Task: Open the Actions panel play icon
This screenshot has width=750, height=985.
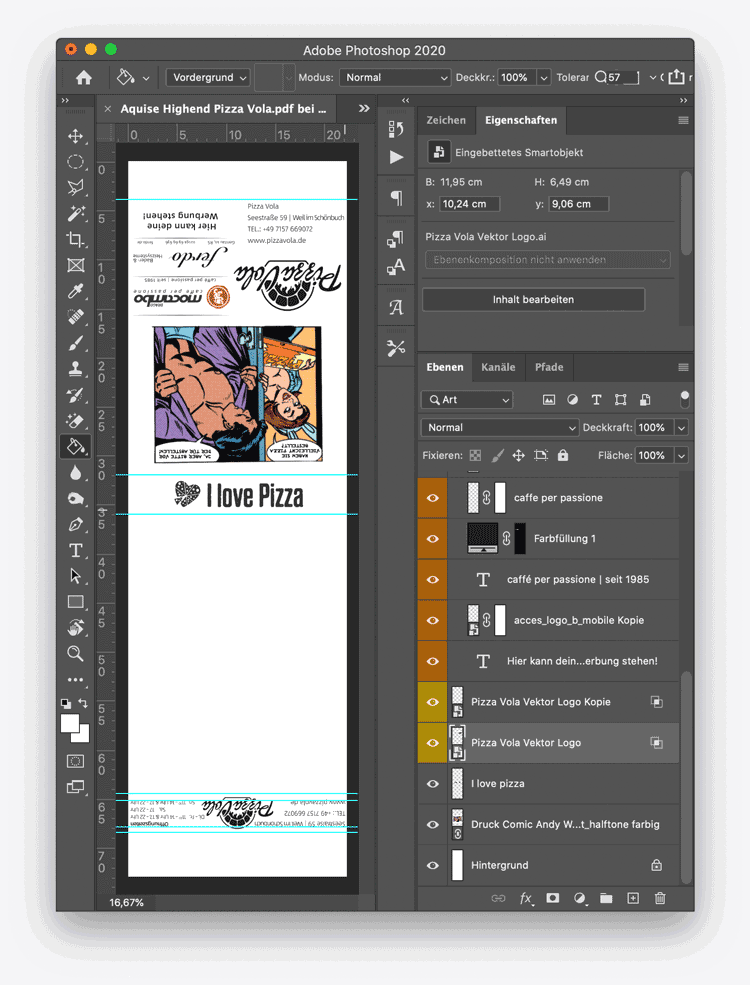Action: [x=396, y=157]
